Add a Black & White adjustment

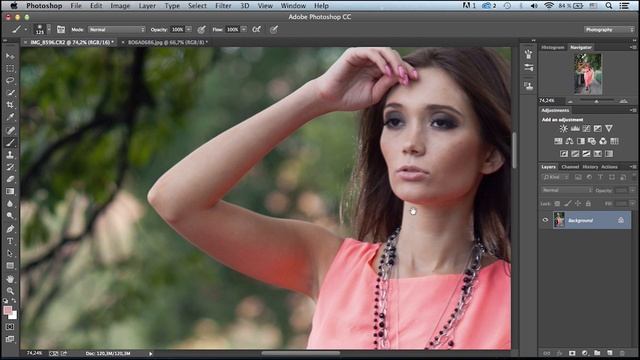click(580, 141)
